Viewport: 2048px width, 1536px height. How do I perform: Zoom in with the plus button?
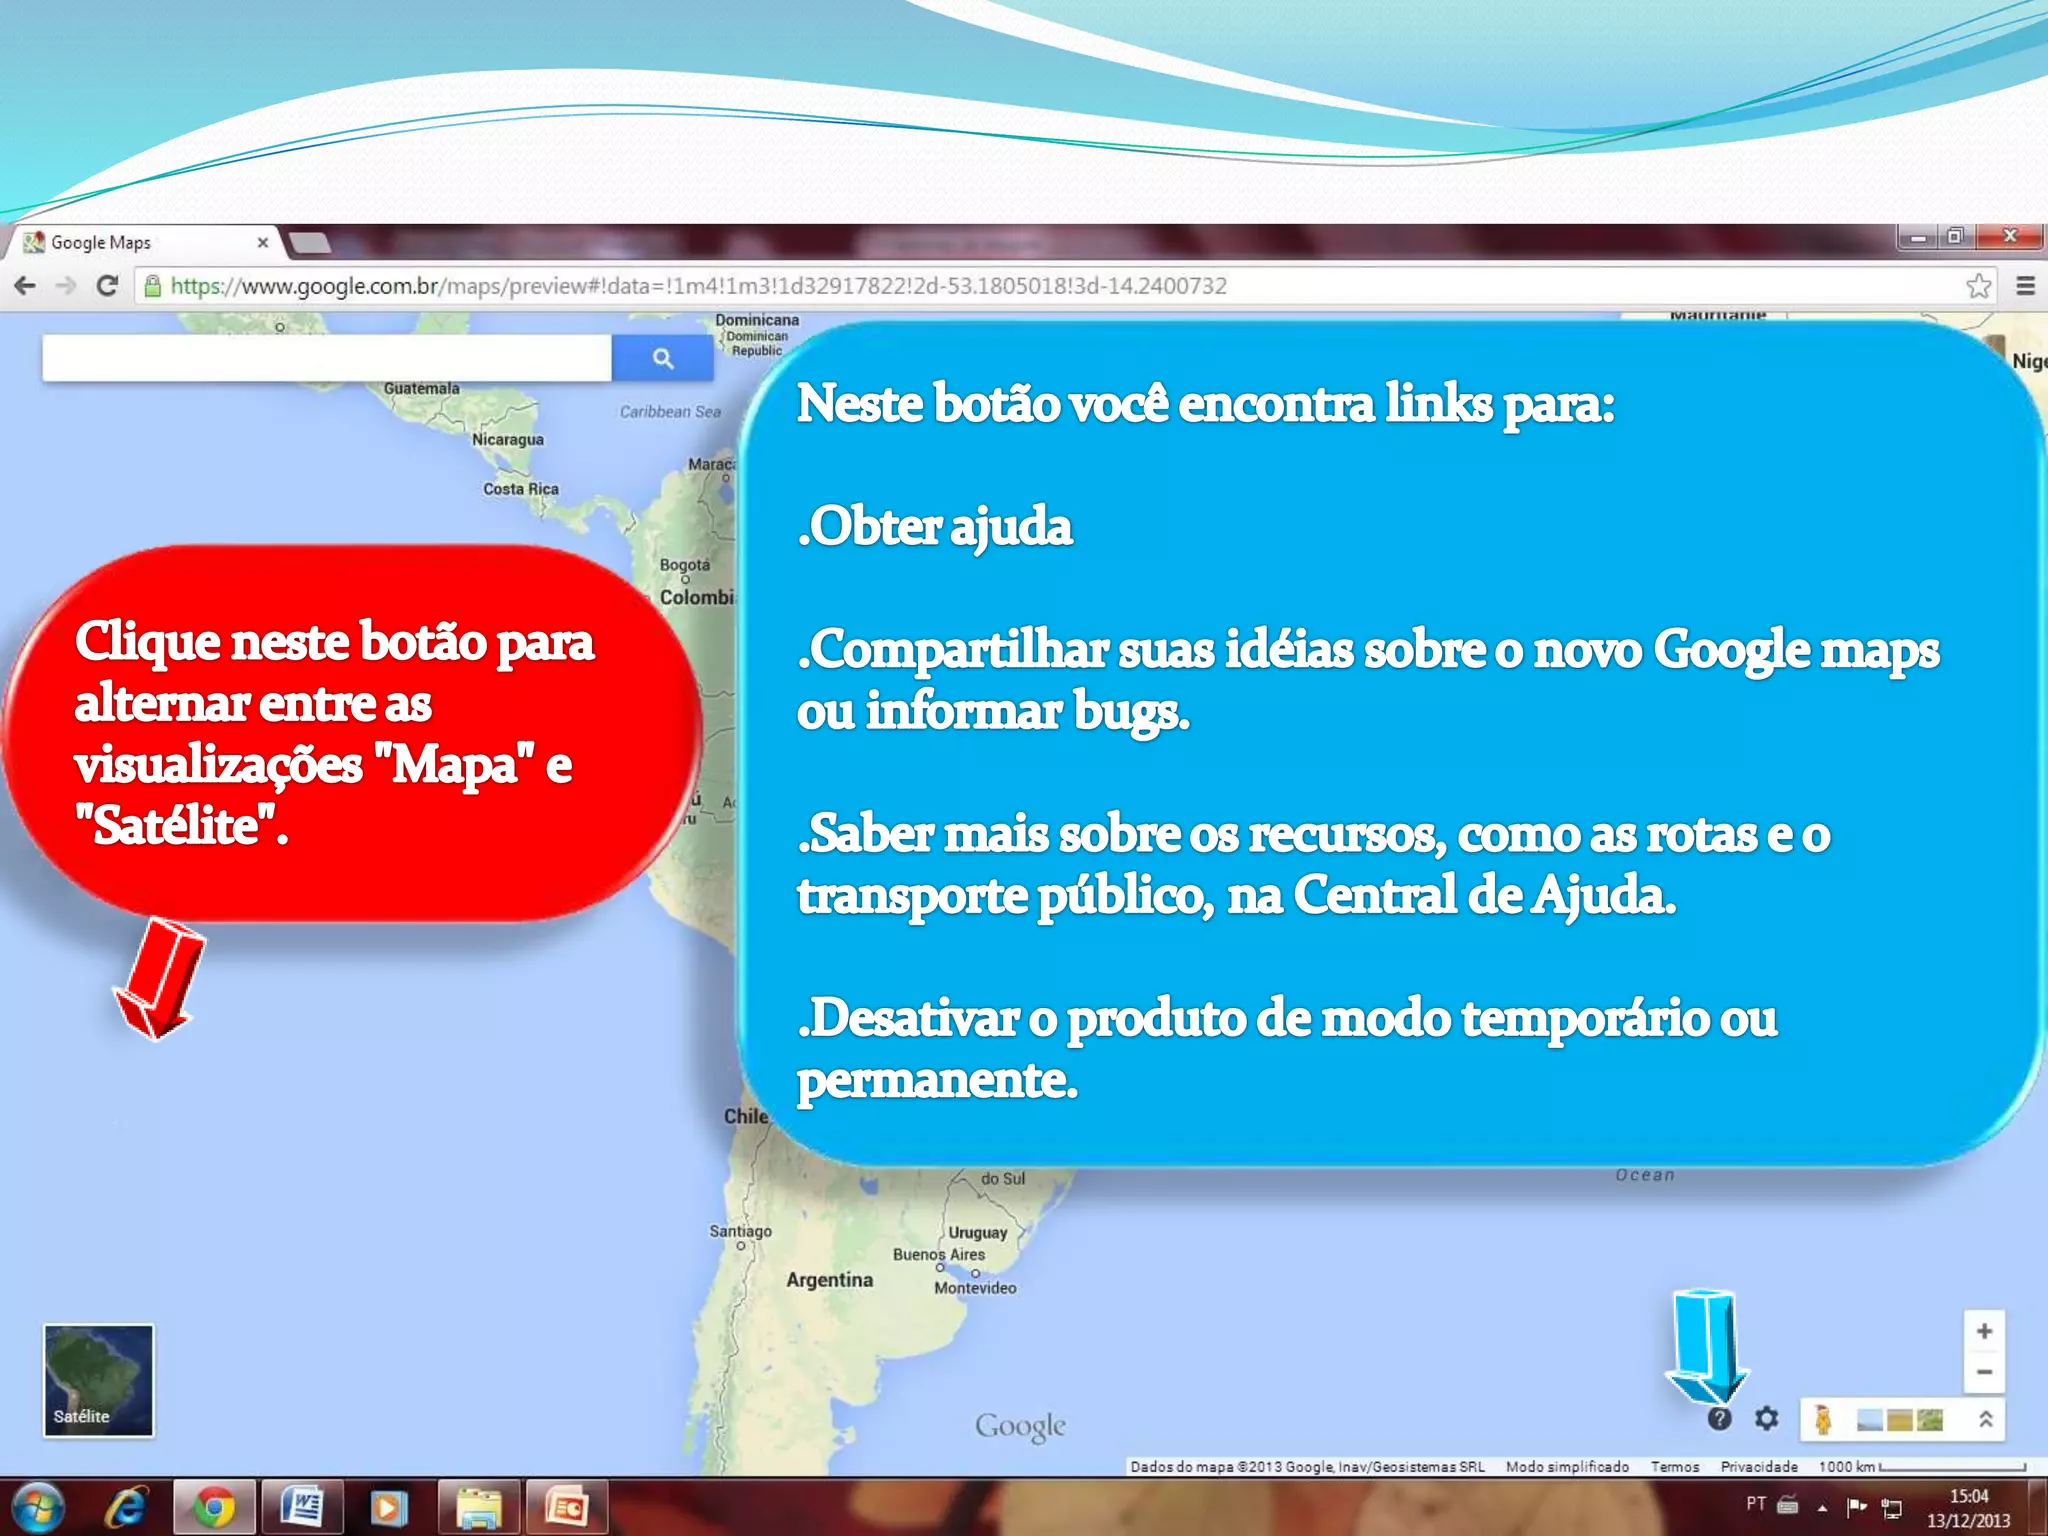[1984, 1331]
